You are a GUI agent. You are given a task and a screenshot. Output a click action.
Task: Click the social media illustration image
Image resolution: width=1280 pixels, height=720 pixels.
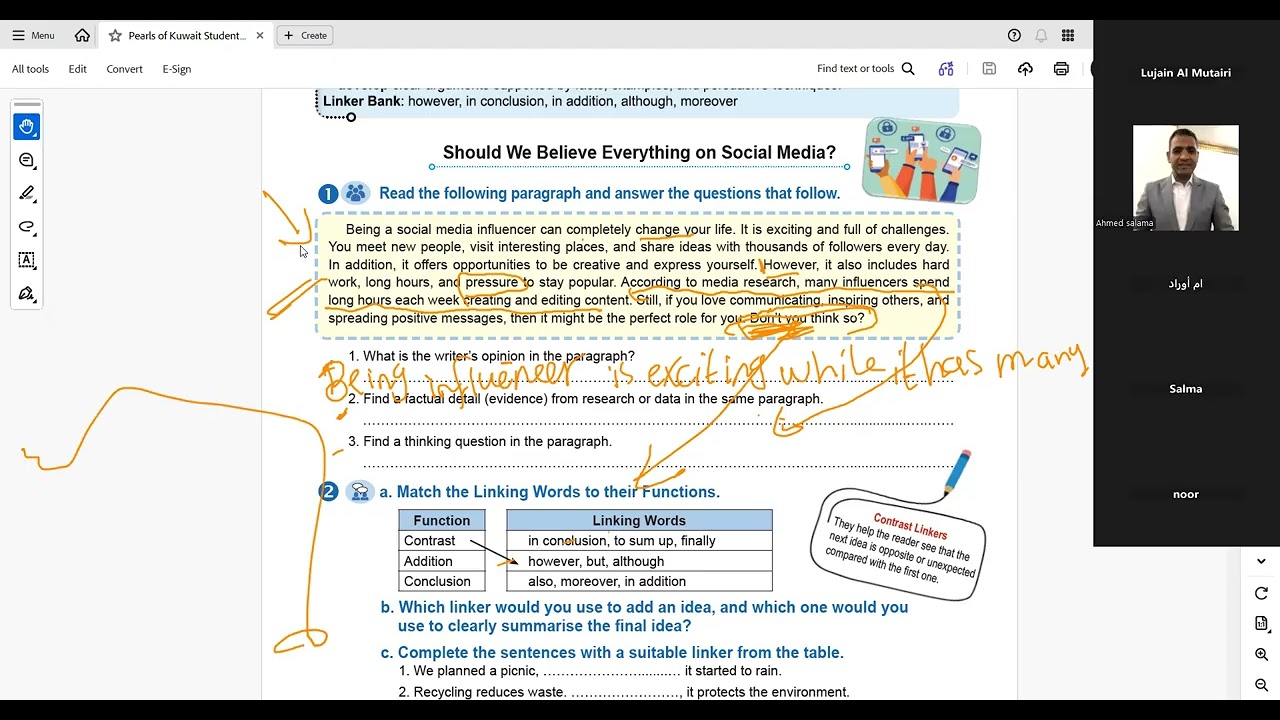[922, 160]
